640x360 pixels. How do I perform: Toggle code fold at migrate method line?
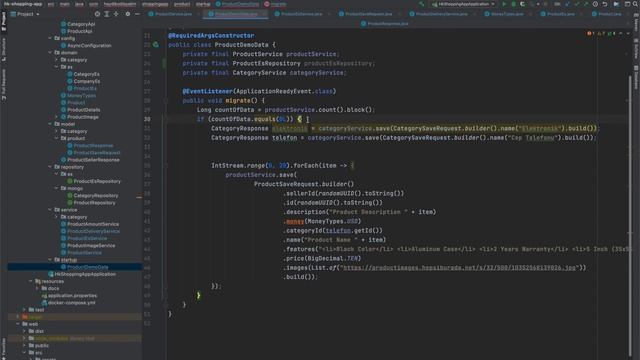click(x=166, y=100)
